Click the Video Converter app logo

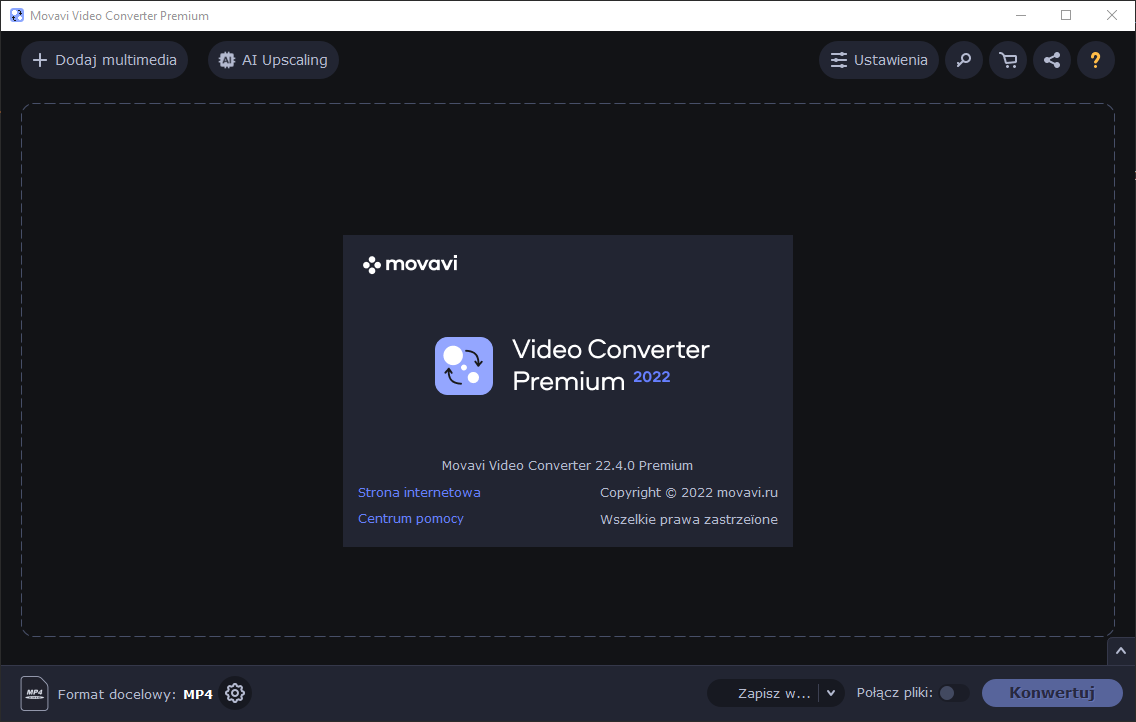[464, 366]
